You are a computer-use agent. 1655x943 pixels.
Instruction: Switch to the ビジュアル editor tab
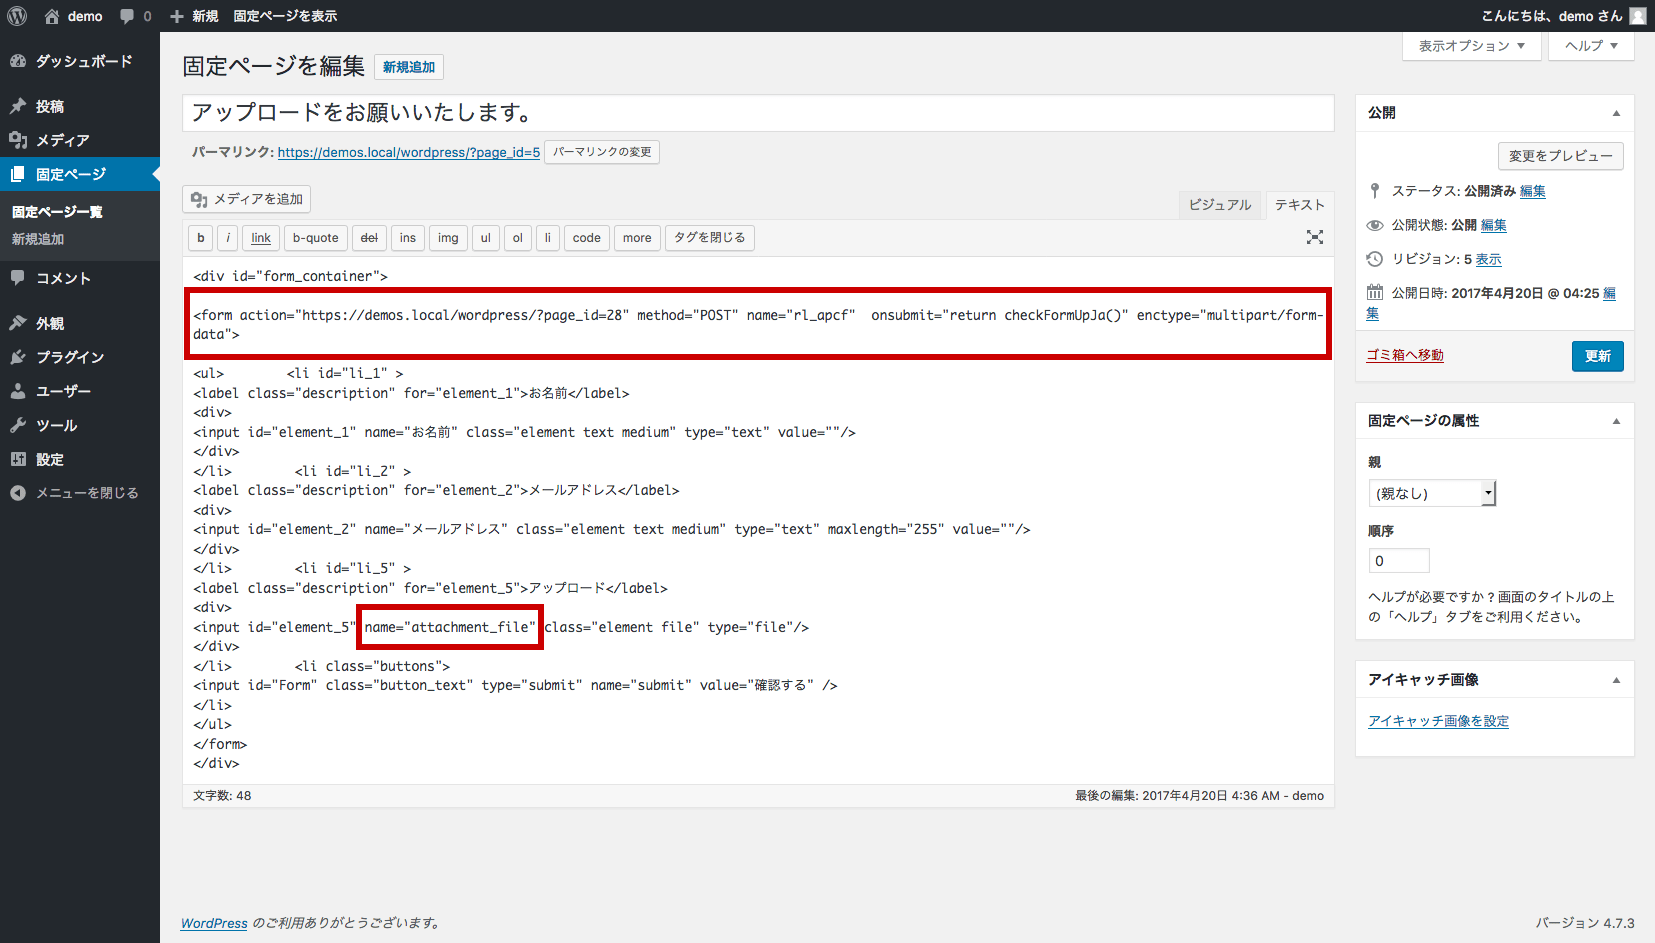click(1220, 205)
